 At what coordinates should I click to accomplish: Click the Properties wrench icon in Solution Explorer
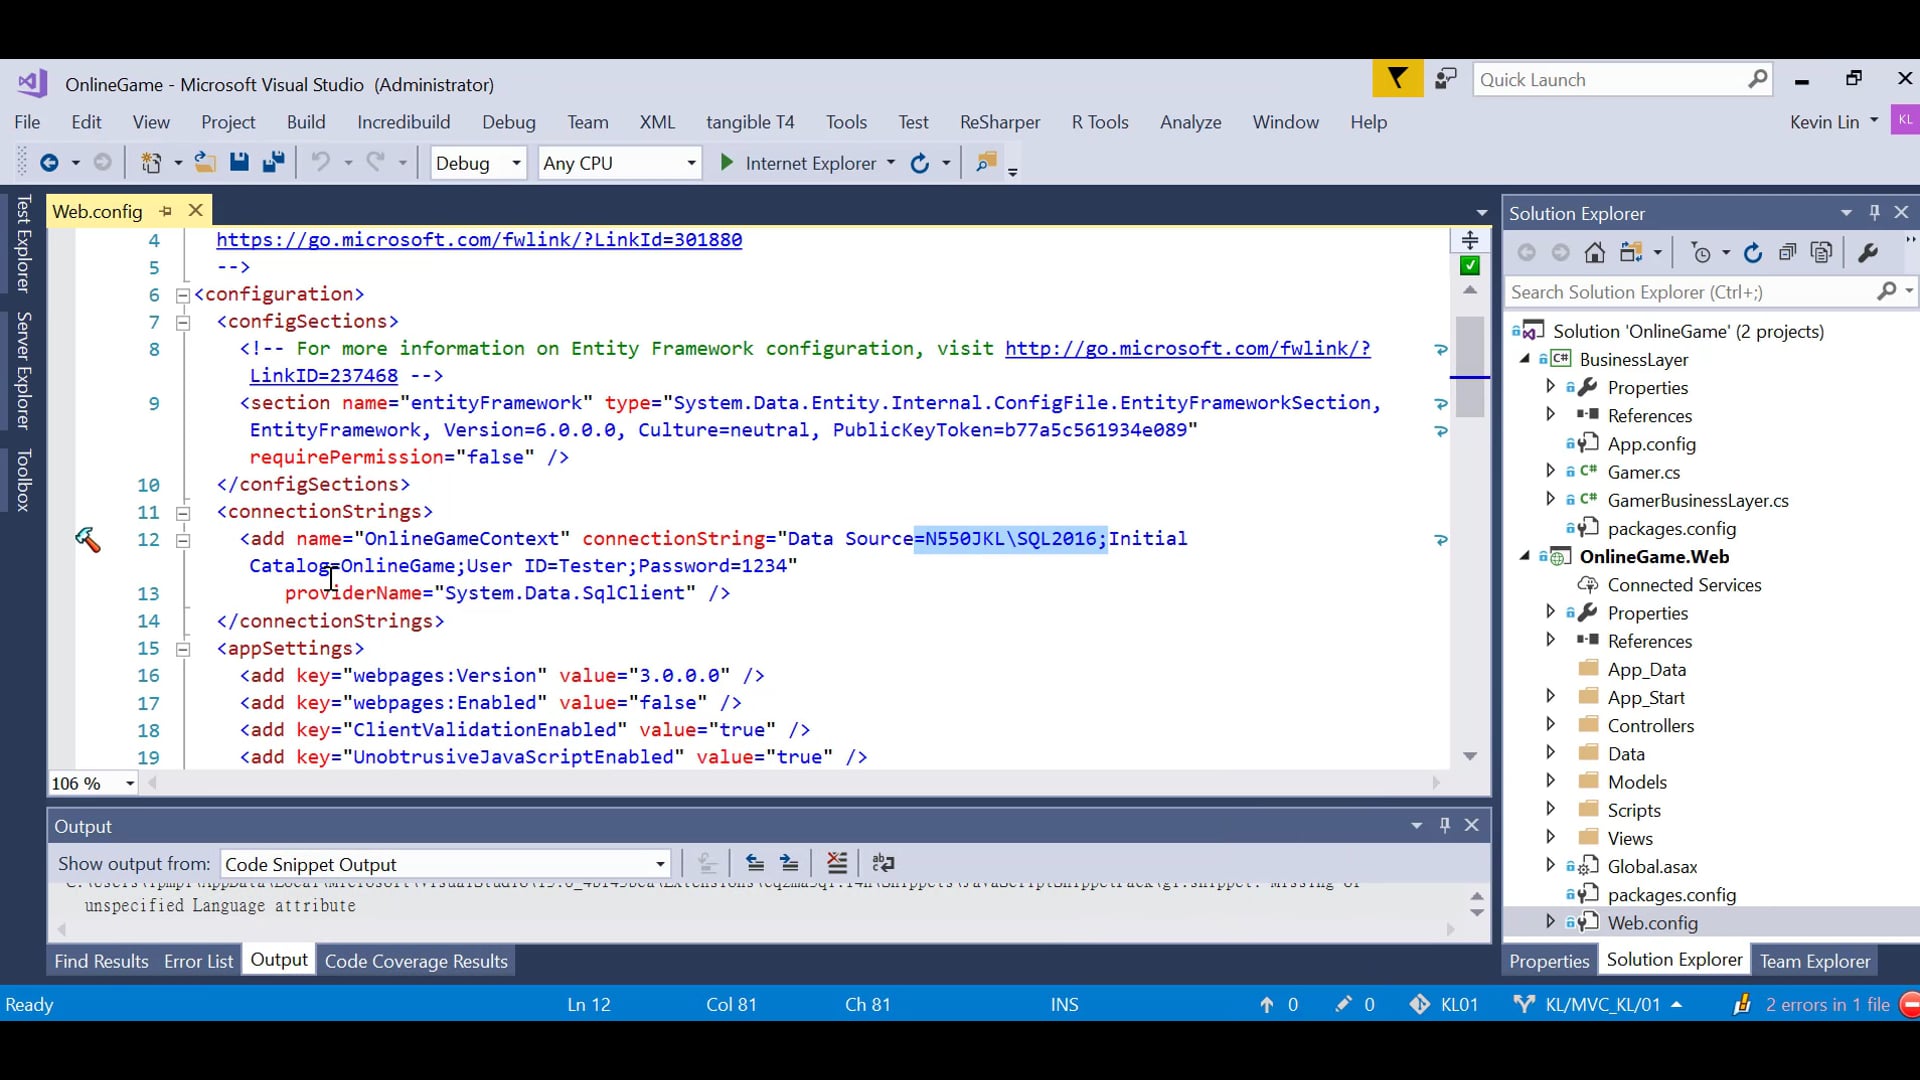(1869, 253)
